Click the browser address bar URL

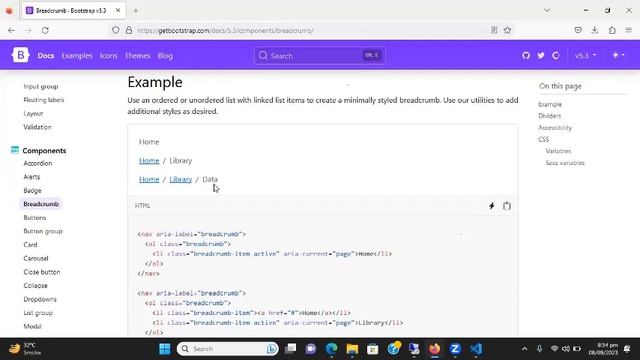225,31
